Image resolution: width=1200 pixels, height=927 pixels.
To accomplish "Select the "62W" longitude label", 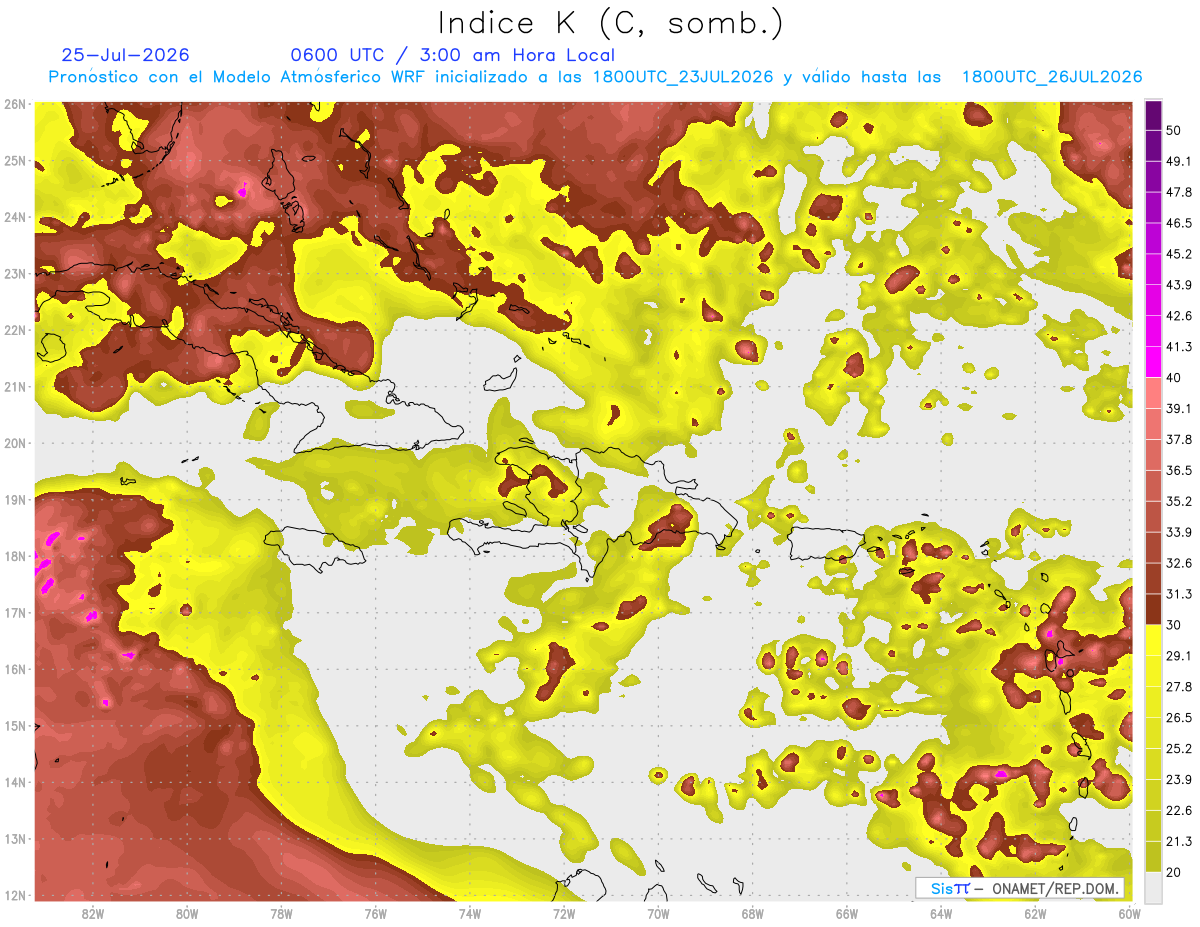I will 1035,913.
